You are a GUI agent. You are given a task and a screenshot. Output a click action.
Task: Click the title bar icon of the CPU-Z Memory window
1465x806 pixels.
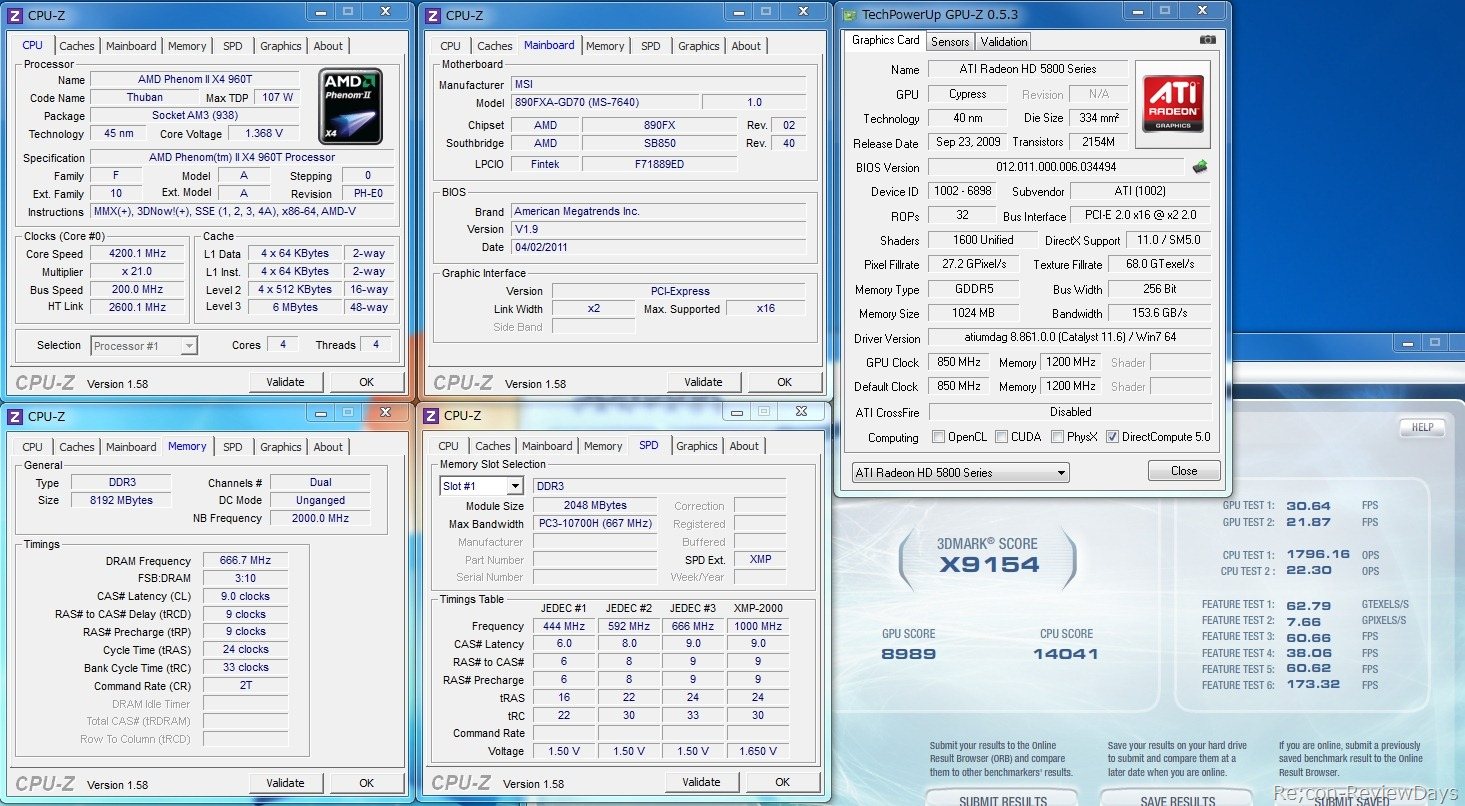pos(14,416)
